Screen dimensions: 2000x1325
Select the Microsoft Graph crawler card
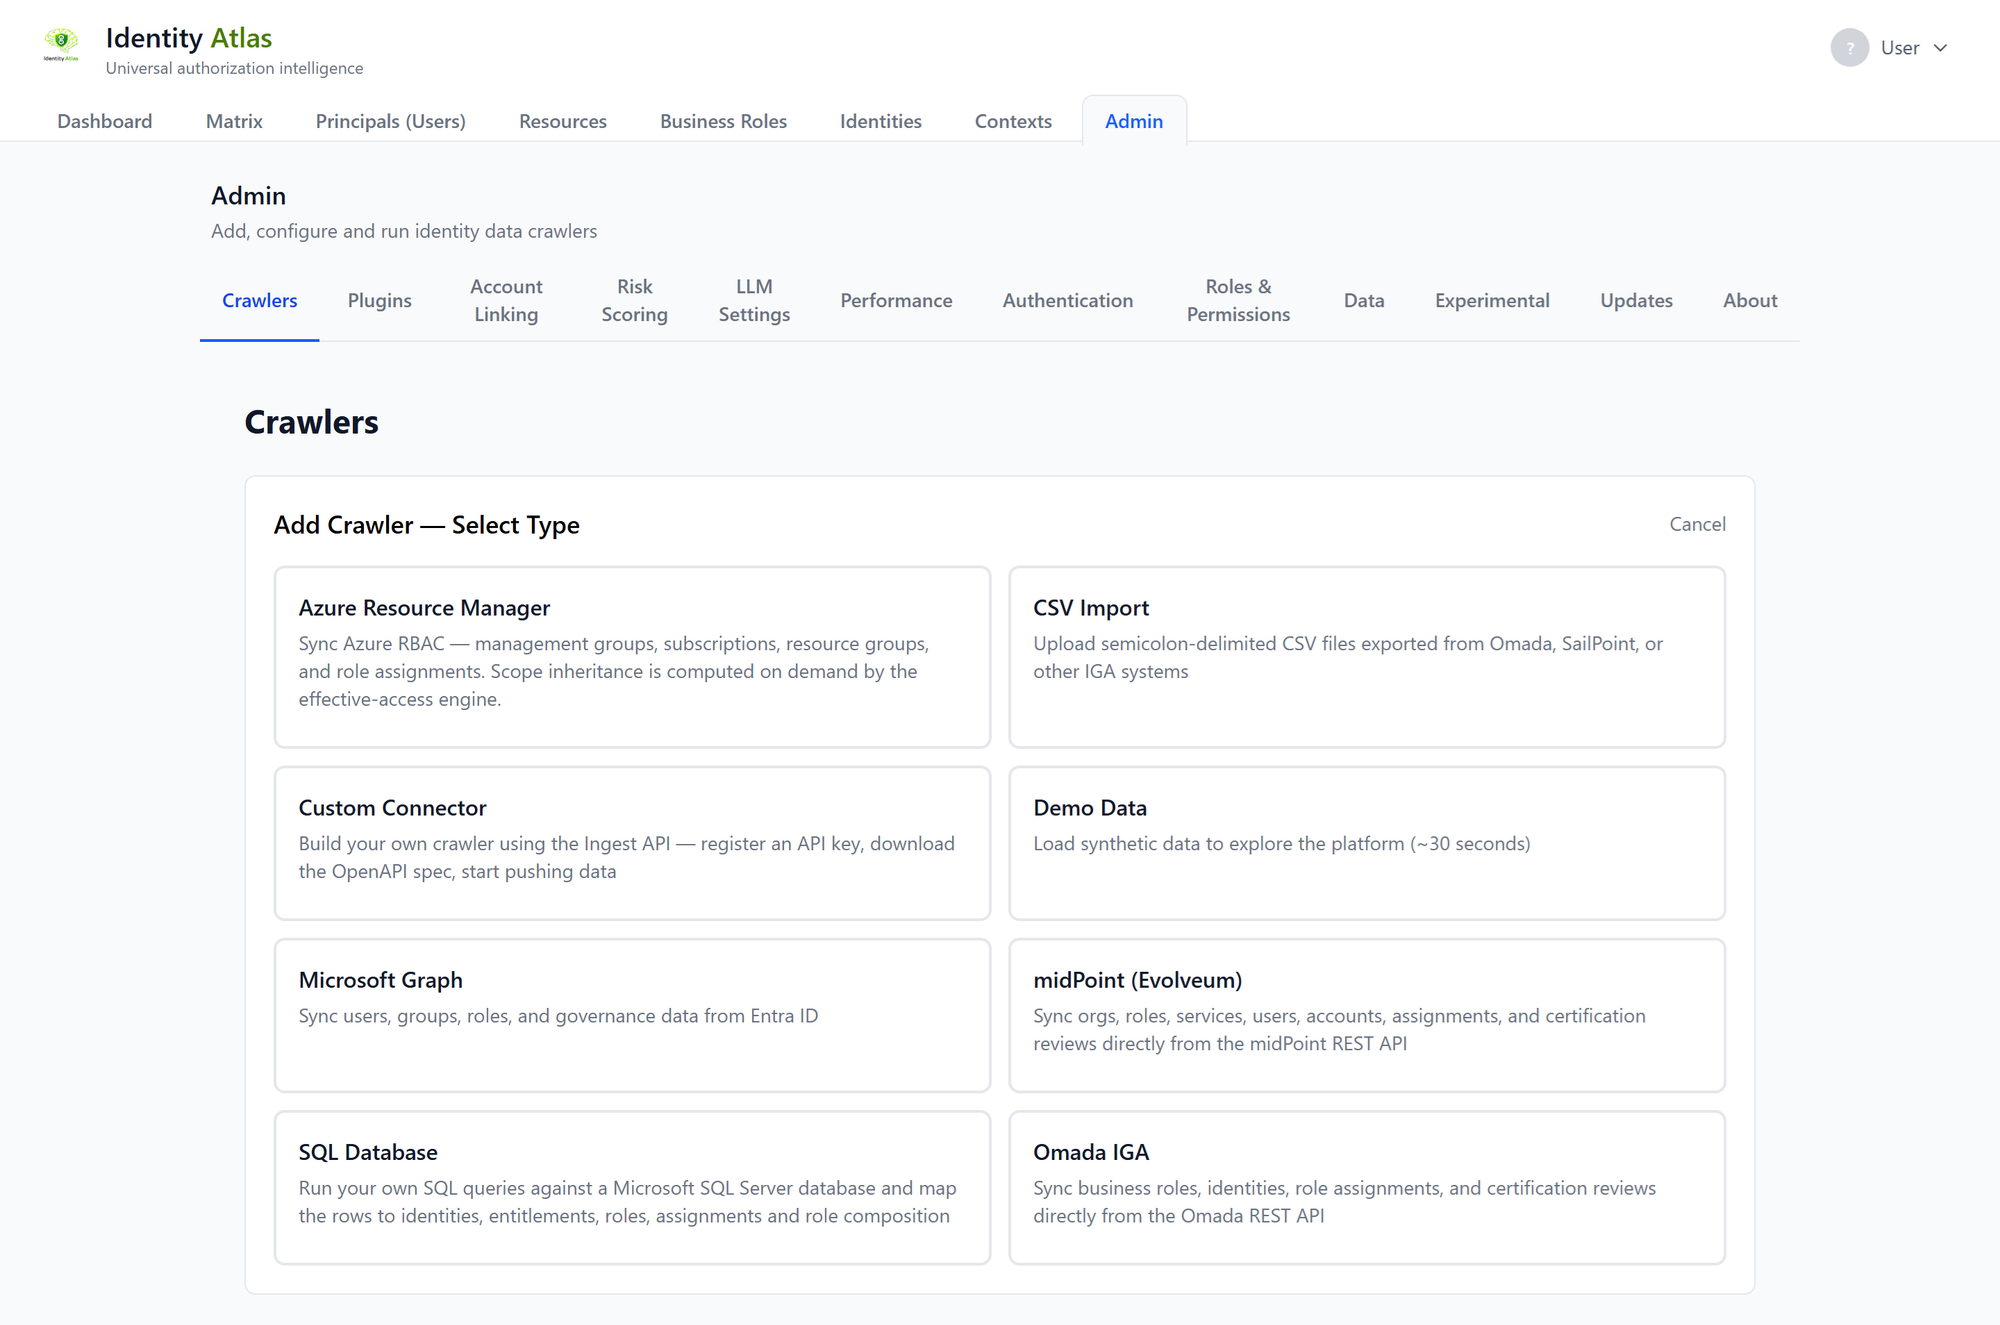click(632, 1015)
